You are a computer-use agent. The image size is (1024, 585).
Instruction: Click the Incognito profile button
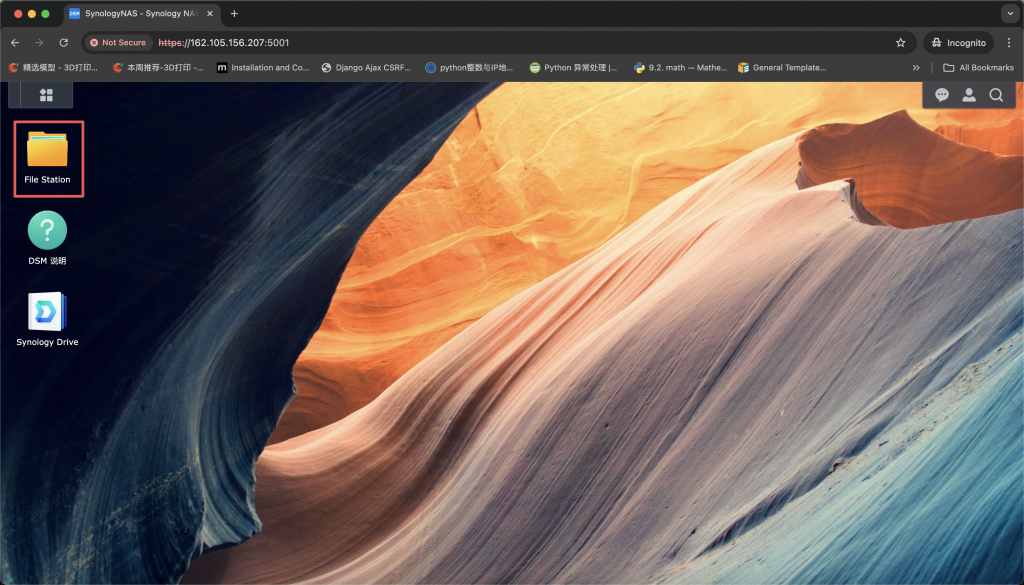pyautogui.click(x=958, y=43)
